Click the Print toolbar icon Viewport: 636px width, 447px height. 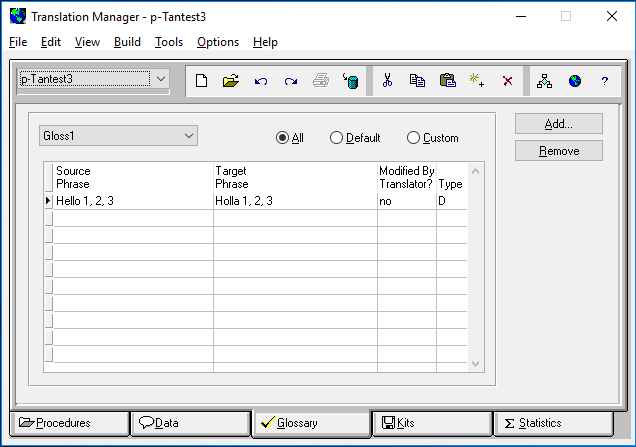click(321, 81)
